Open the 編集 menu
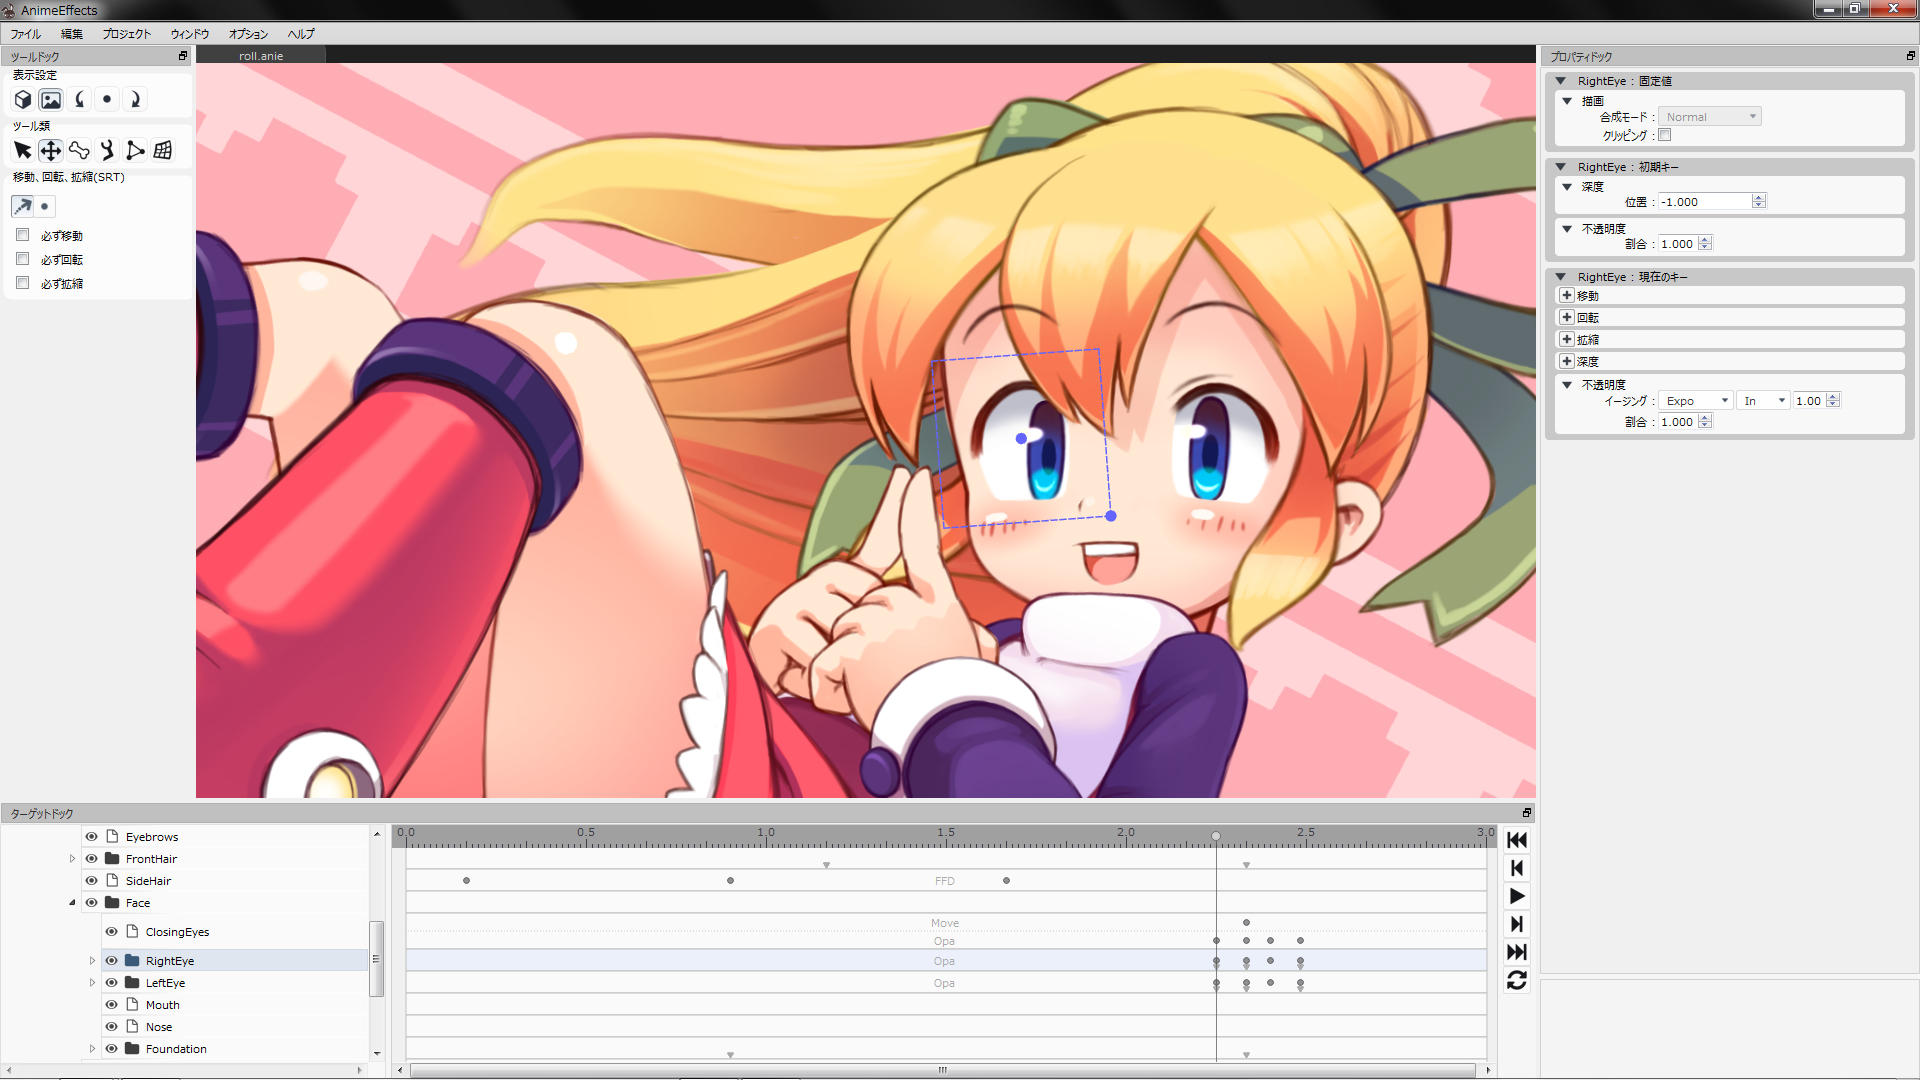 [x=72, y=34]
